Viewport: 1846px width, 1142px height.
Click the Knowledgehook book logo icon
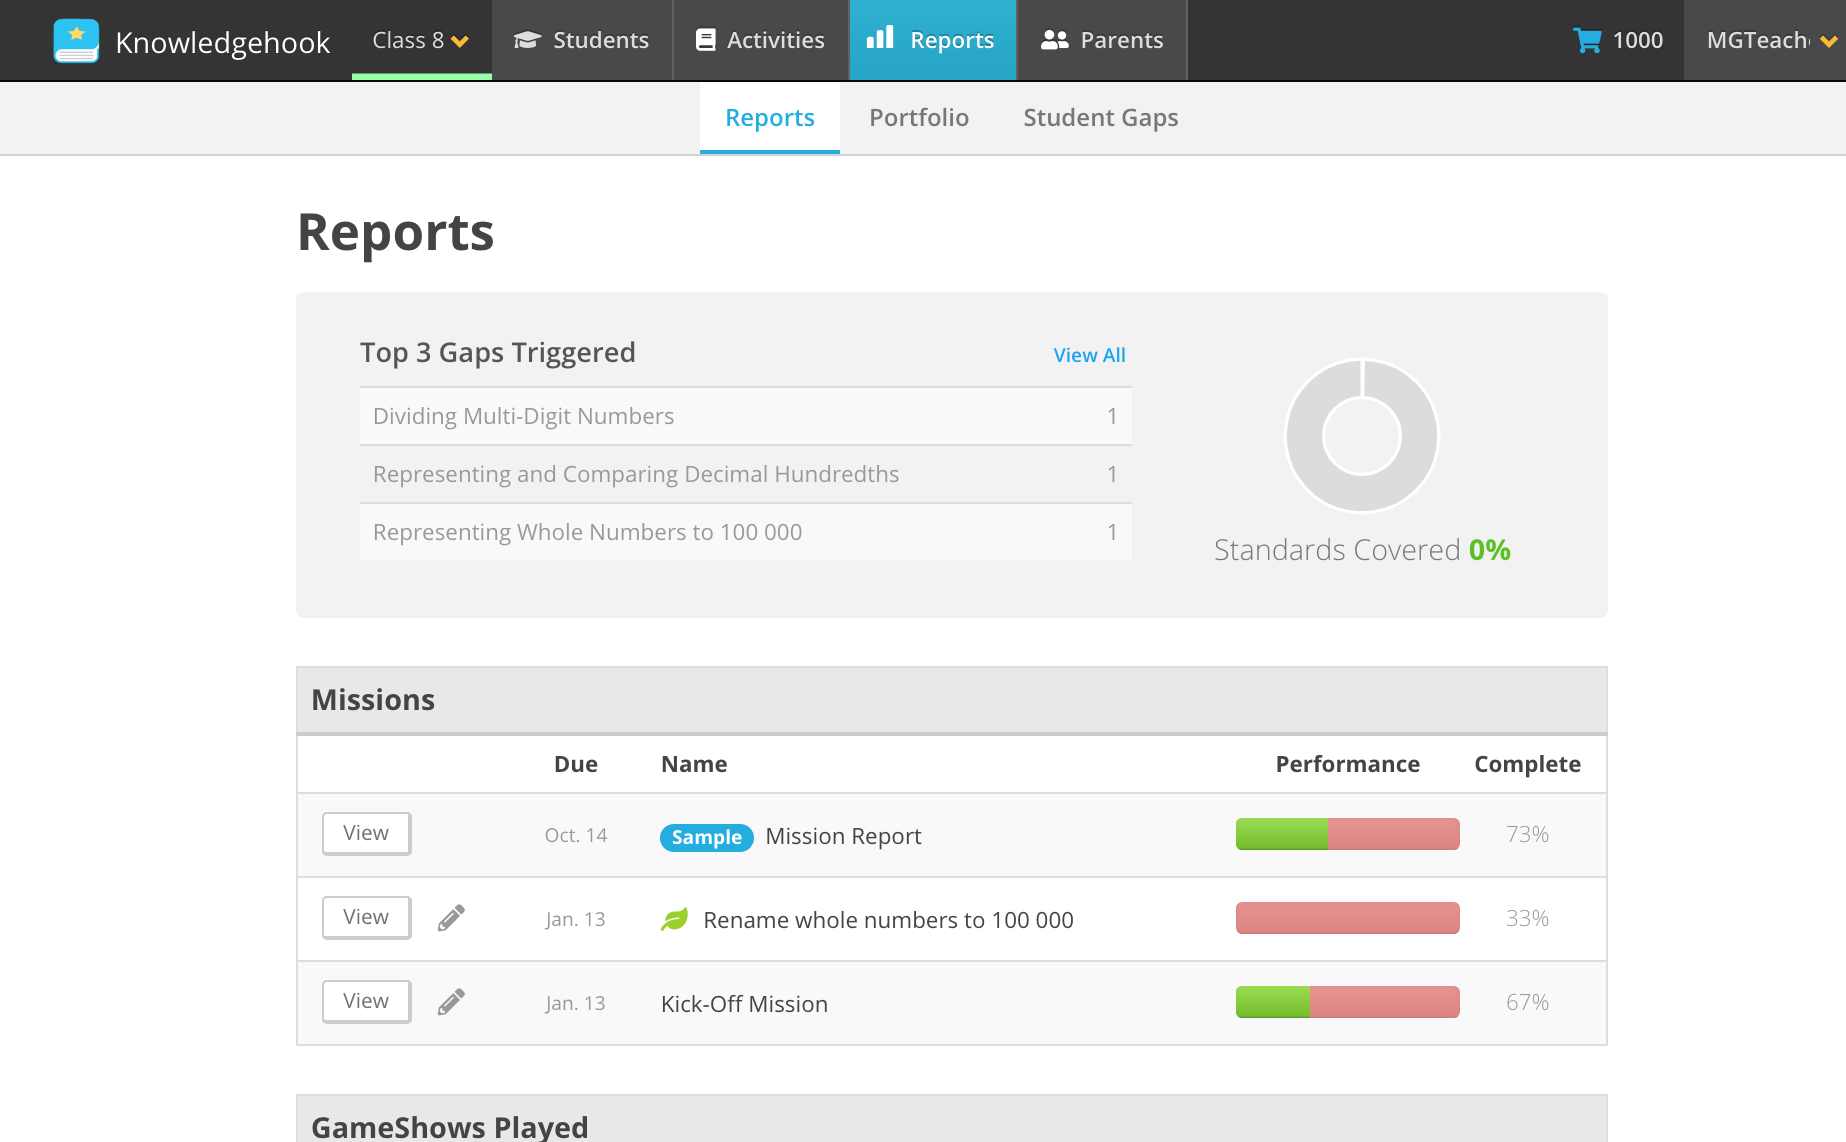pyautogui.click(x=76, y=41)
